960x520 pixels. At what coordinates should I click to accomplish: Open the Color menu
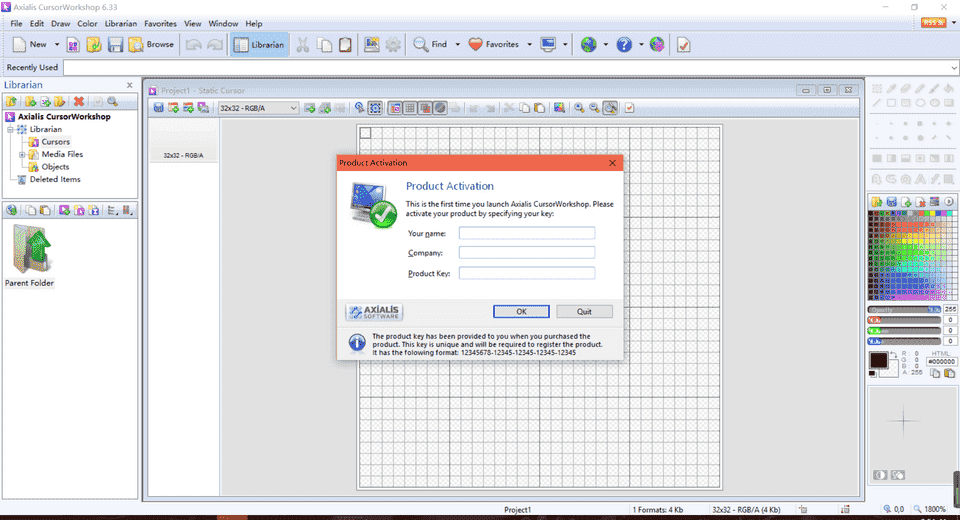click(x=87, y=23)
